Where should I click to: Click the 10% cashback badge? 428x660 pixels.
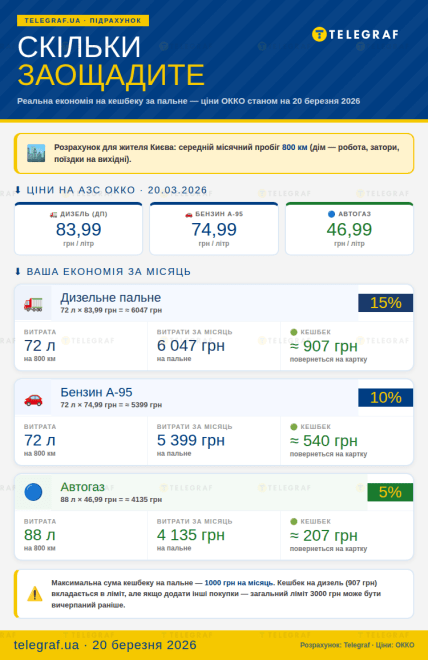[385, 397]
